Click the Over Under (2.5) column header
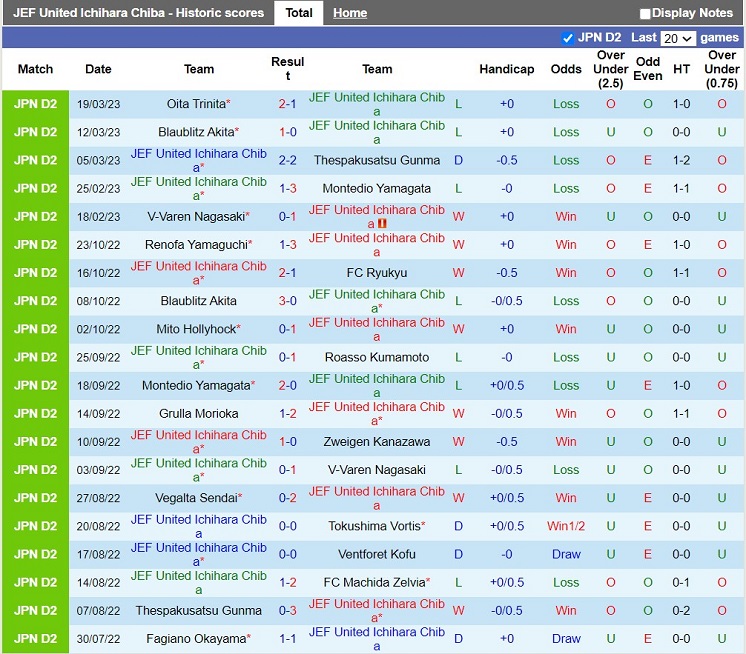The image size is (746, 654). coord(610,69)
